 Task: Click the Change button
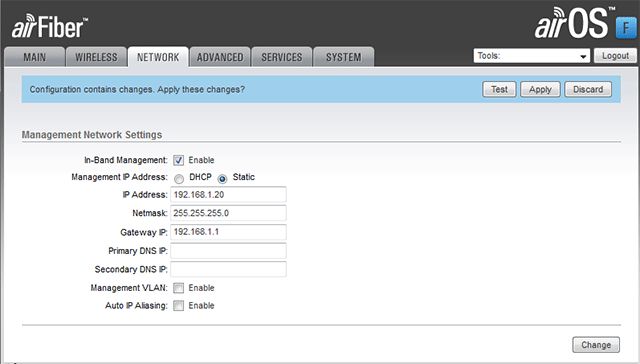click(x=596, y=345)
